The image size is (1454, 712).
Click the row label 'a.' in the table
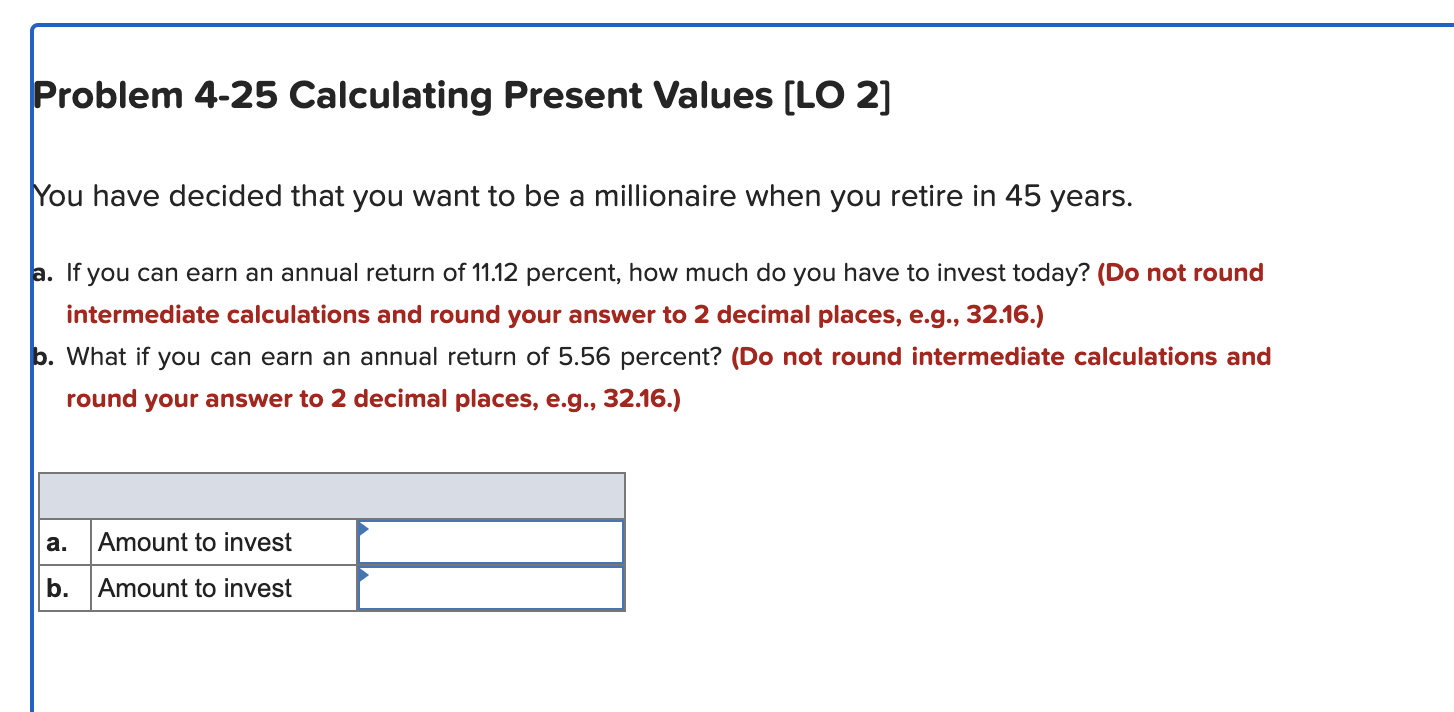[x=57, y=541]
